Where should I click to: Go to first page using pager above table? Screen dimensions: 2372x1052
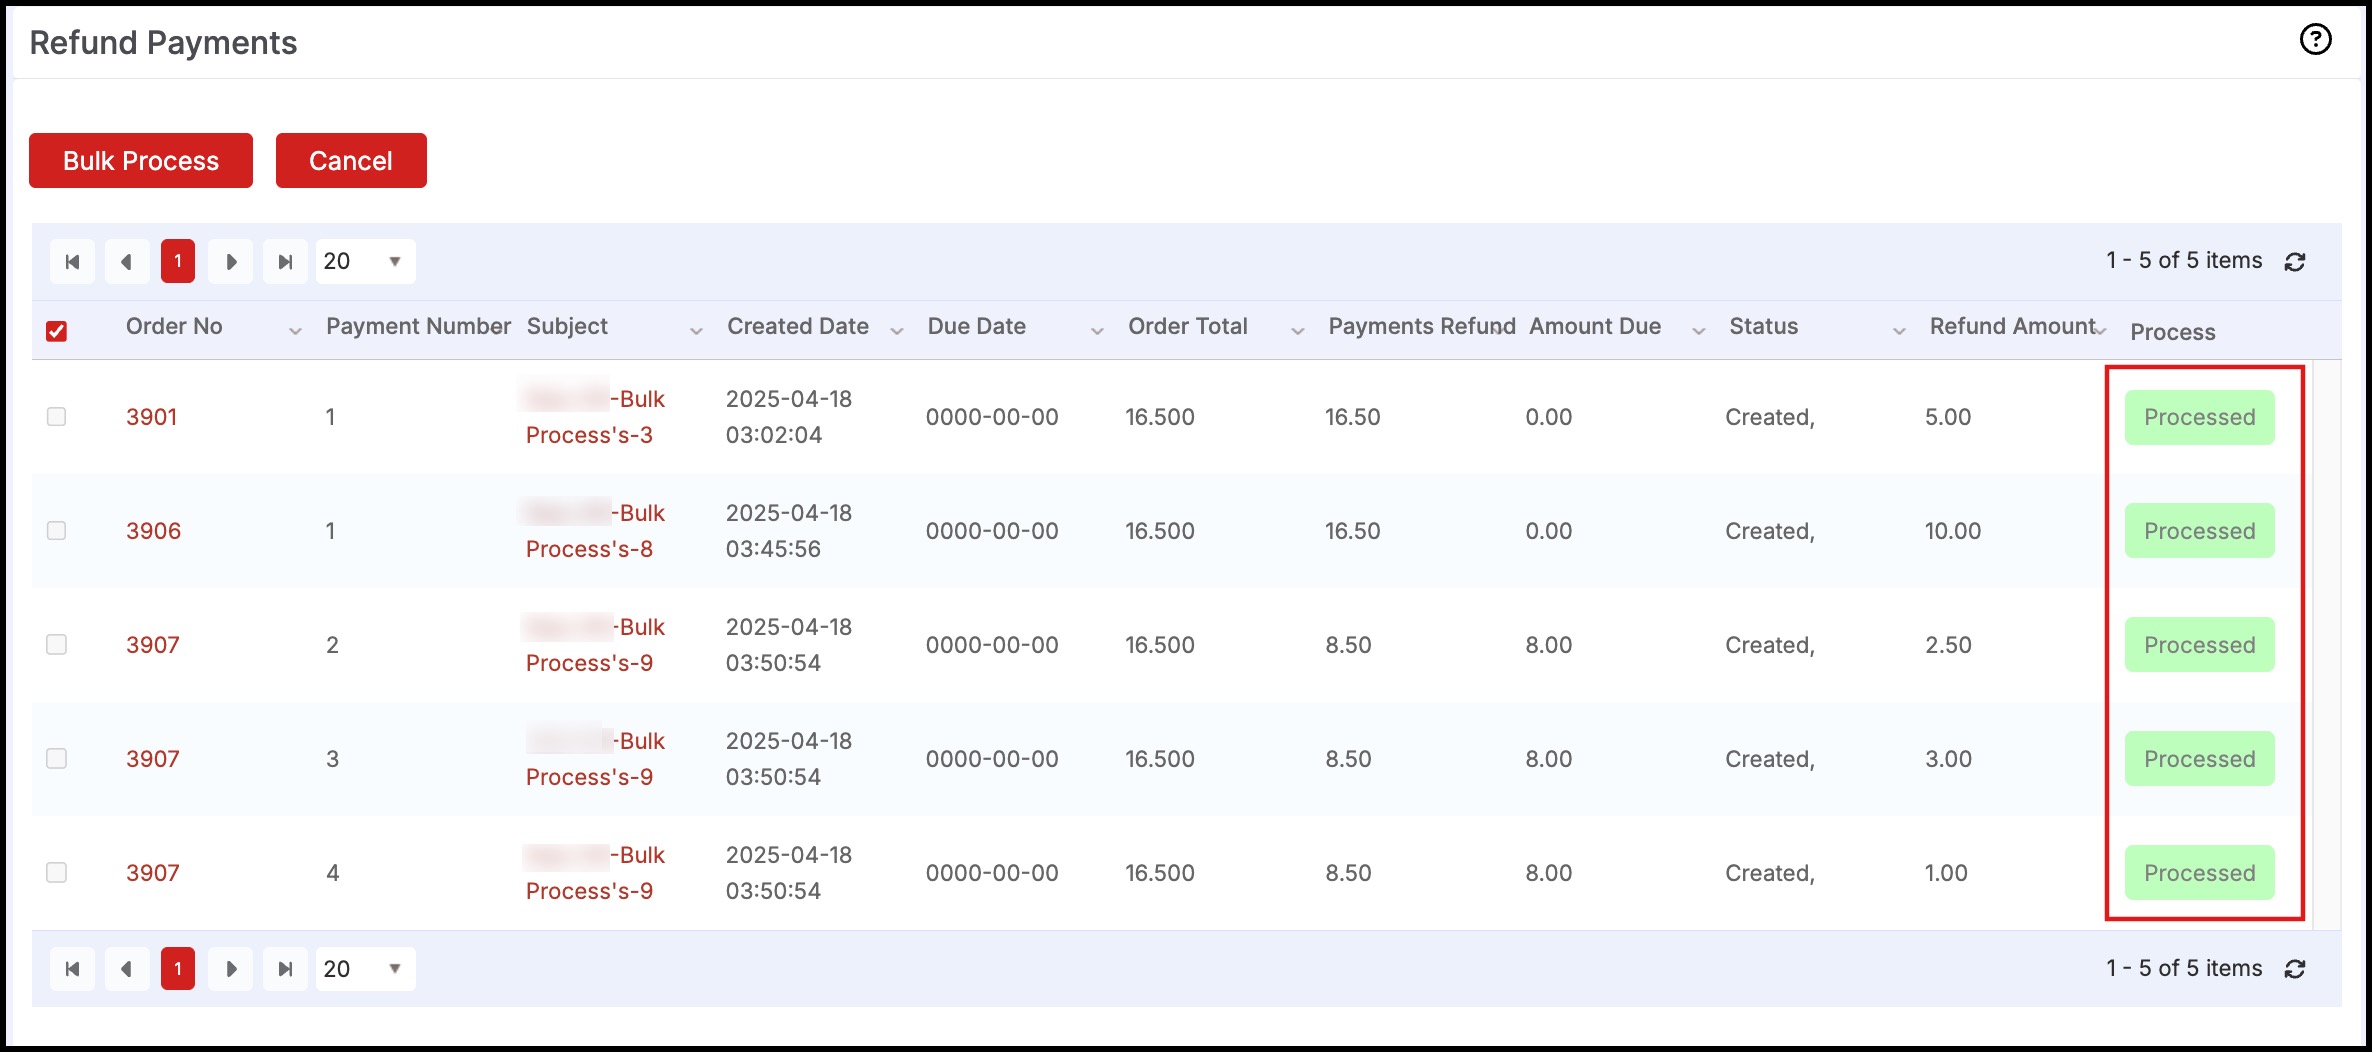pos(72,262)
